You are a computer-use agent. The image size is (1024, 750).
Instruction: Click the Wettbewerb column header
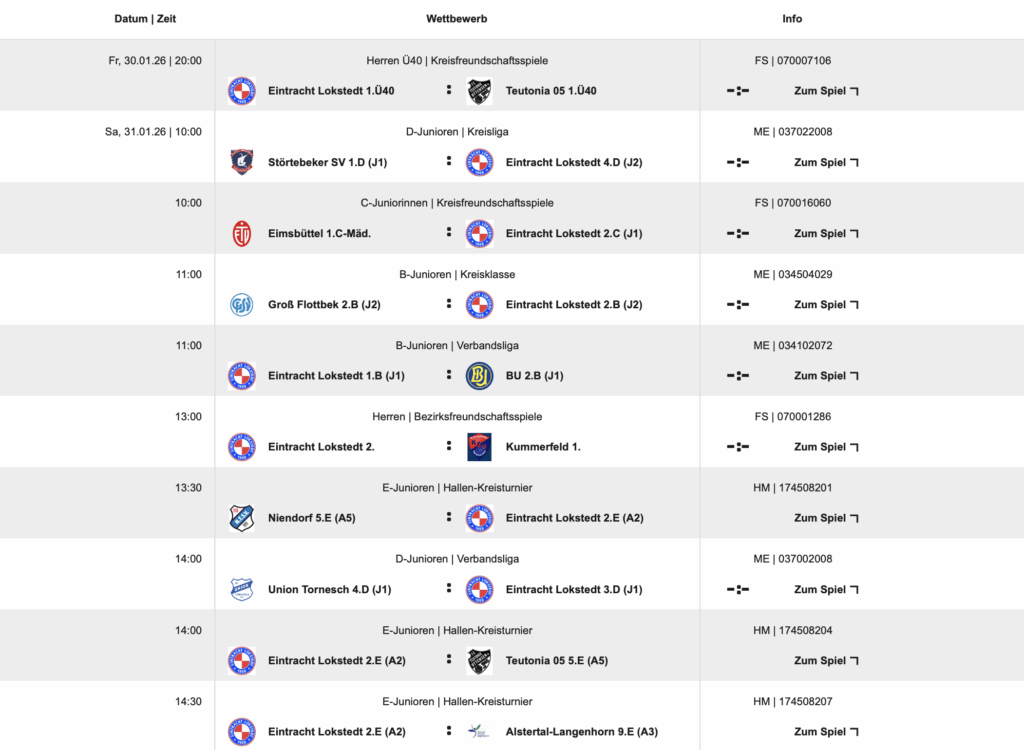(x=457, y=19)
